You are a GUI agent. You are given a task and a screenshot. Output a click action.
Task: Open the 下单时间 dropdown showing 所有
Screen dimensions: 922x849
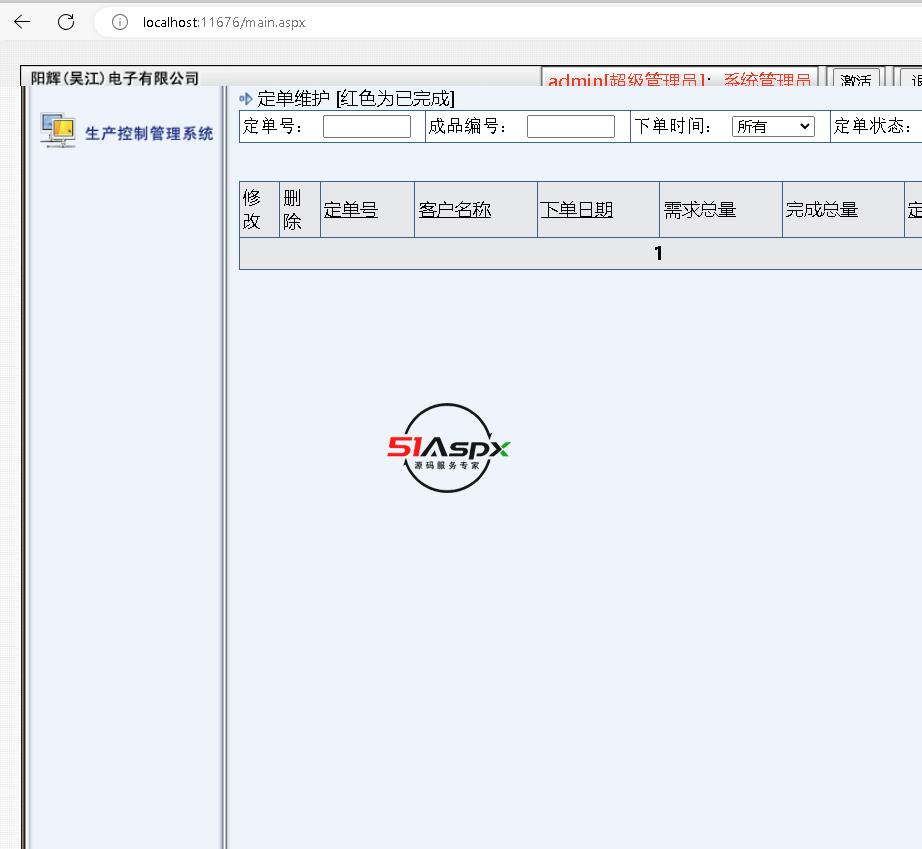pos(773,126)
